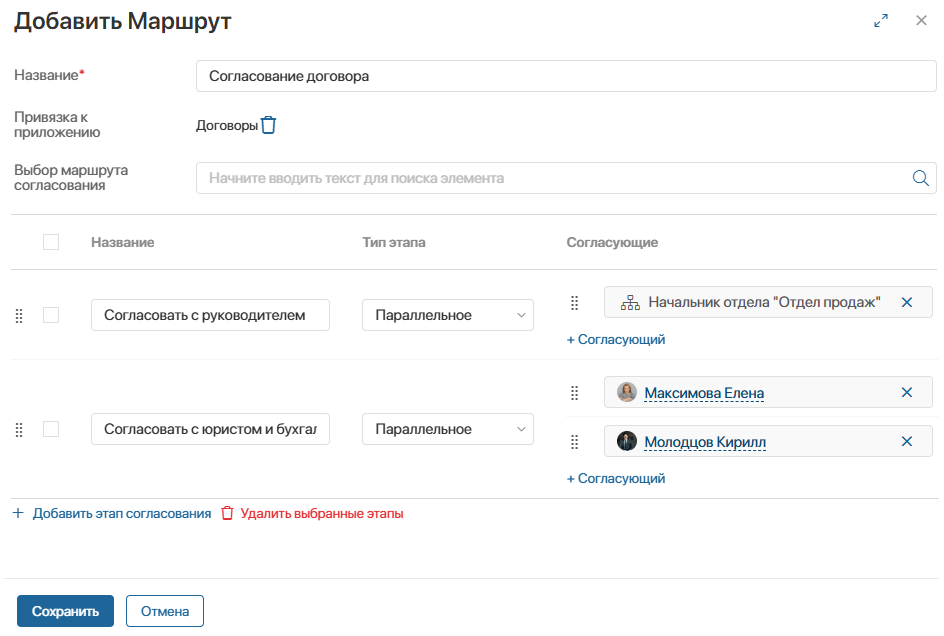Screen dimensions: 944x636
Task: Click the org-structure icon of Начальник отдела
Action: pos(630,302)
